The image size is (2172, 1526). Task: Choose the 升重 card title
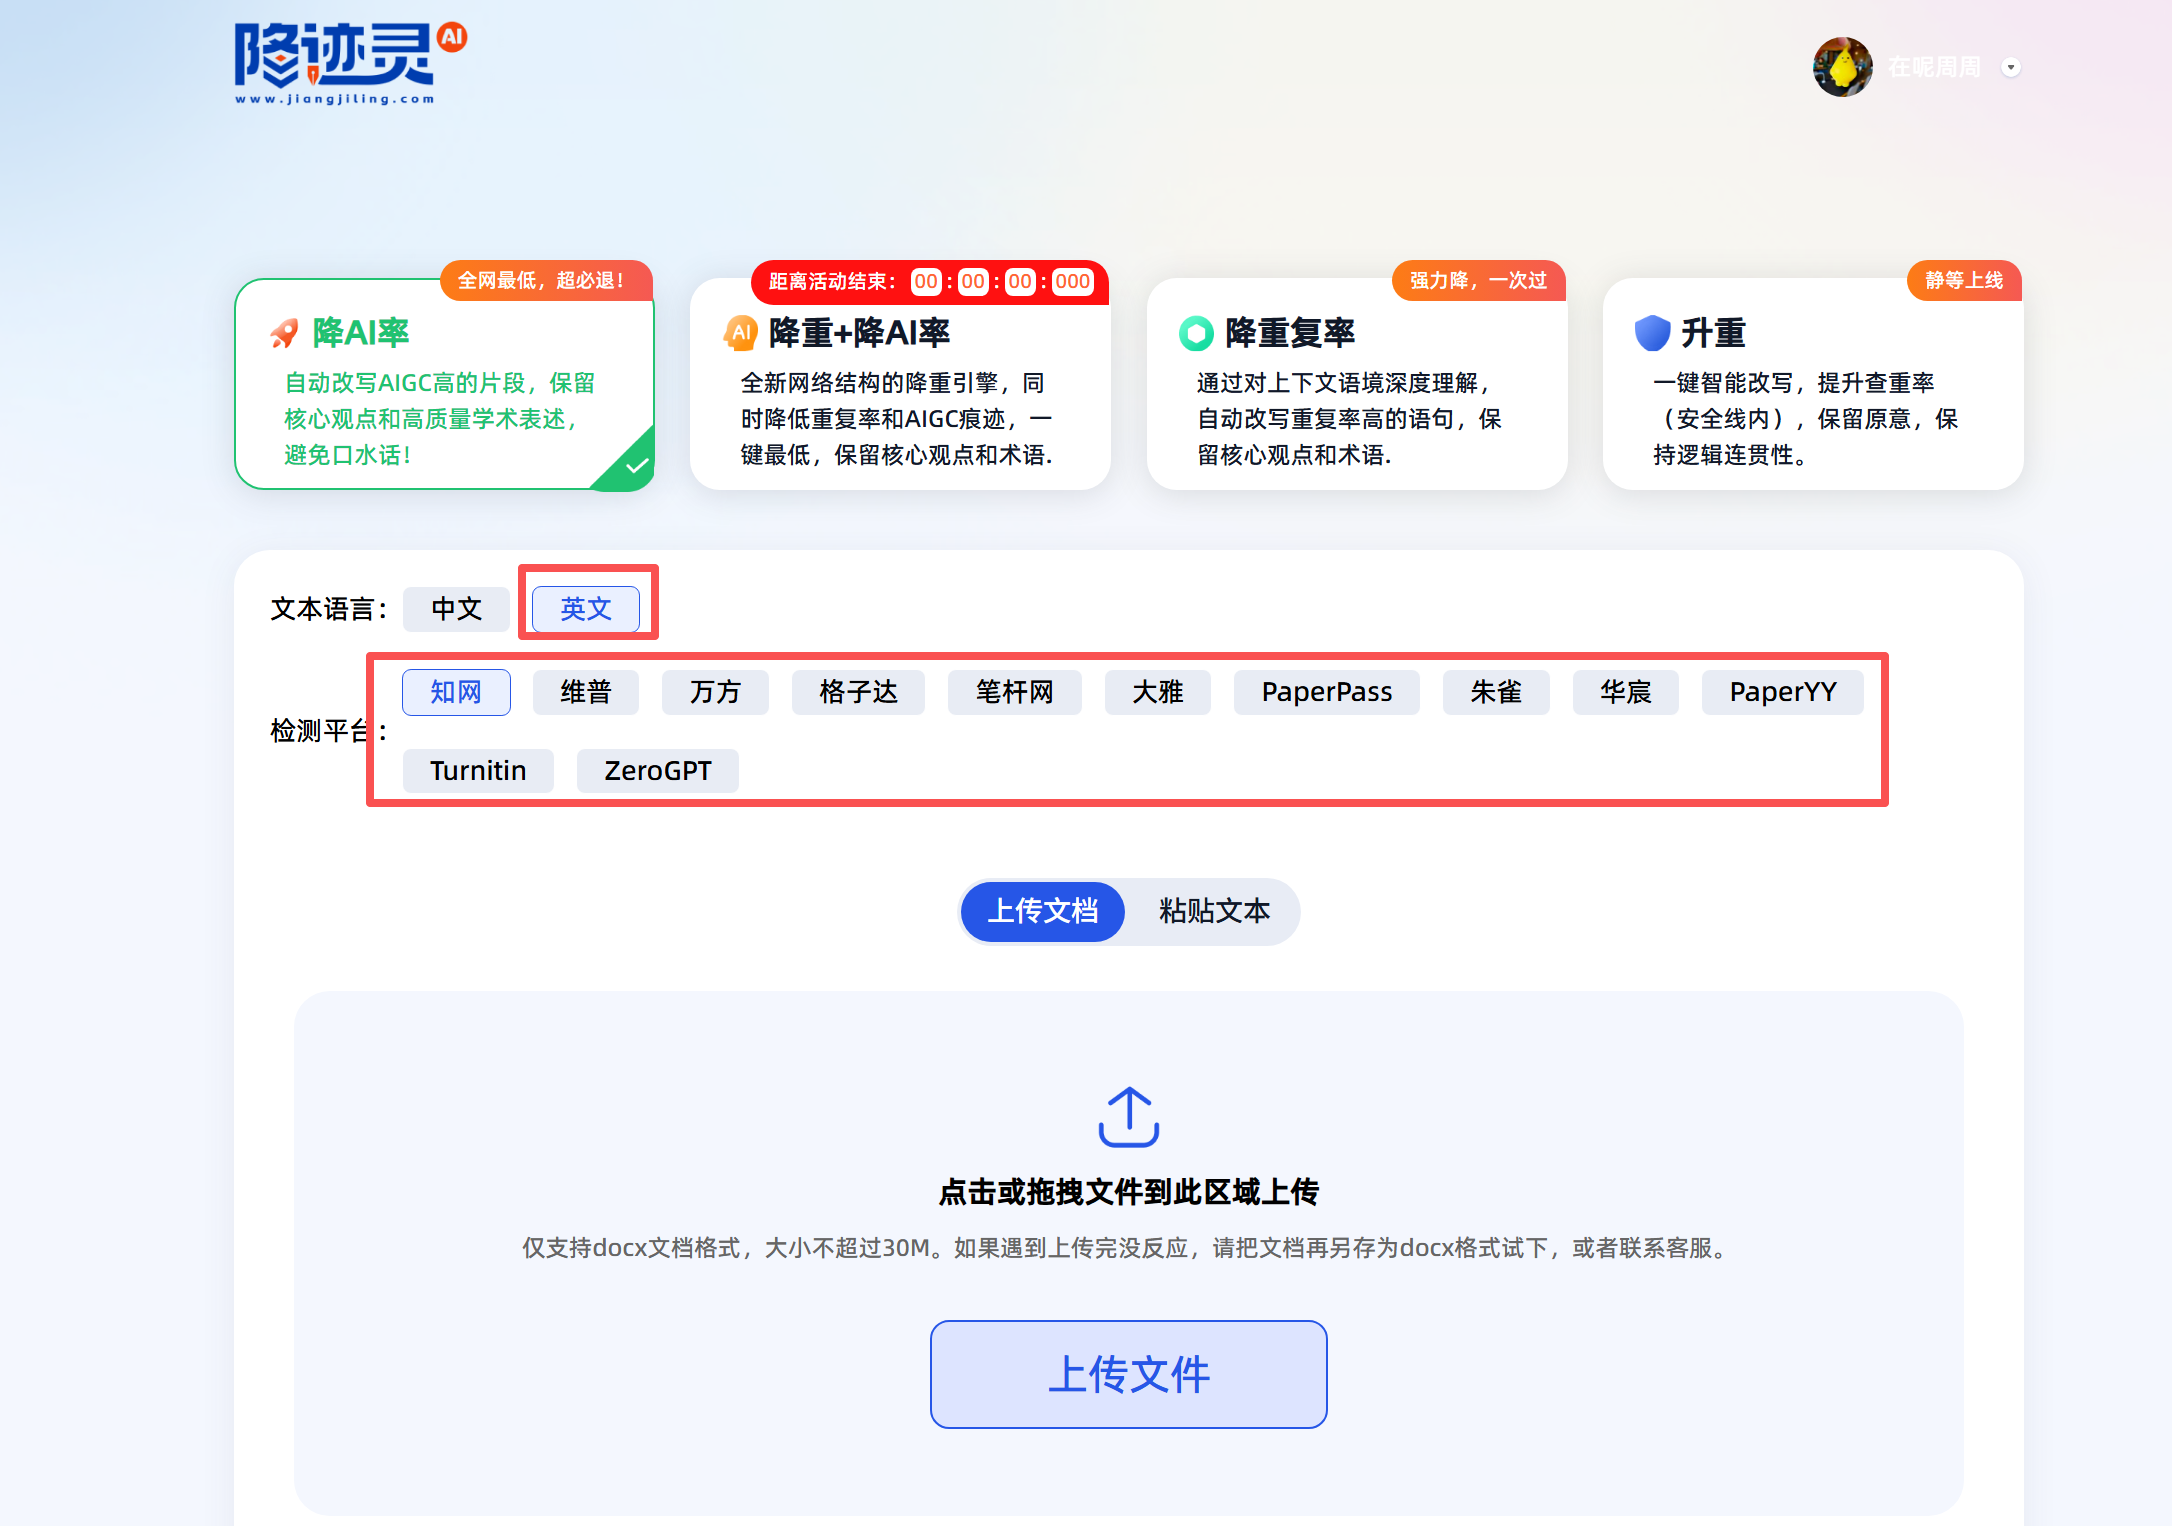(x=1713, y=333)
